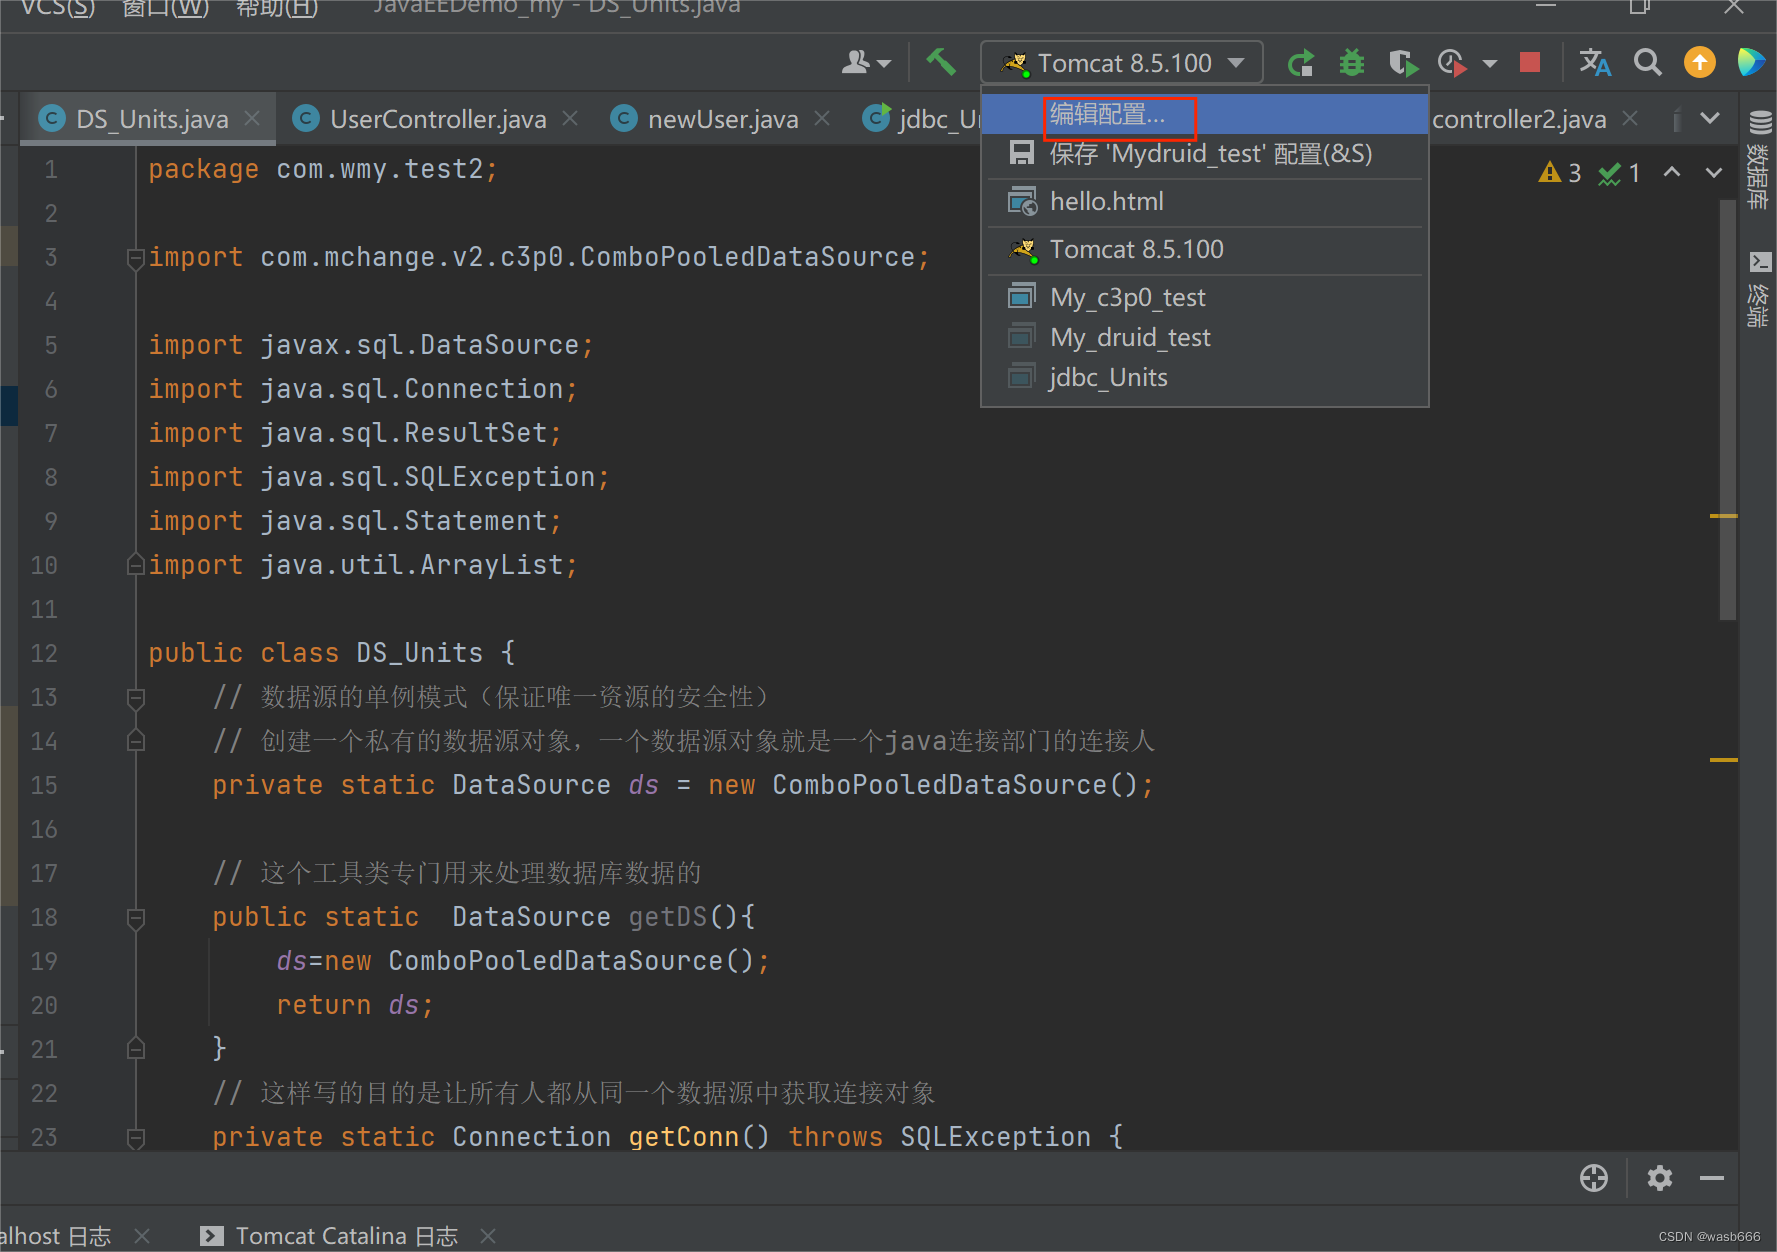
Task: Switch to the UserController.java tab
Action: click(437, 118)
